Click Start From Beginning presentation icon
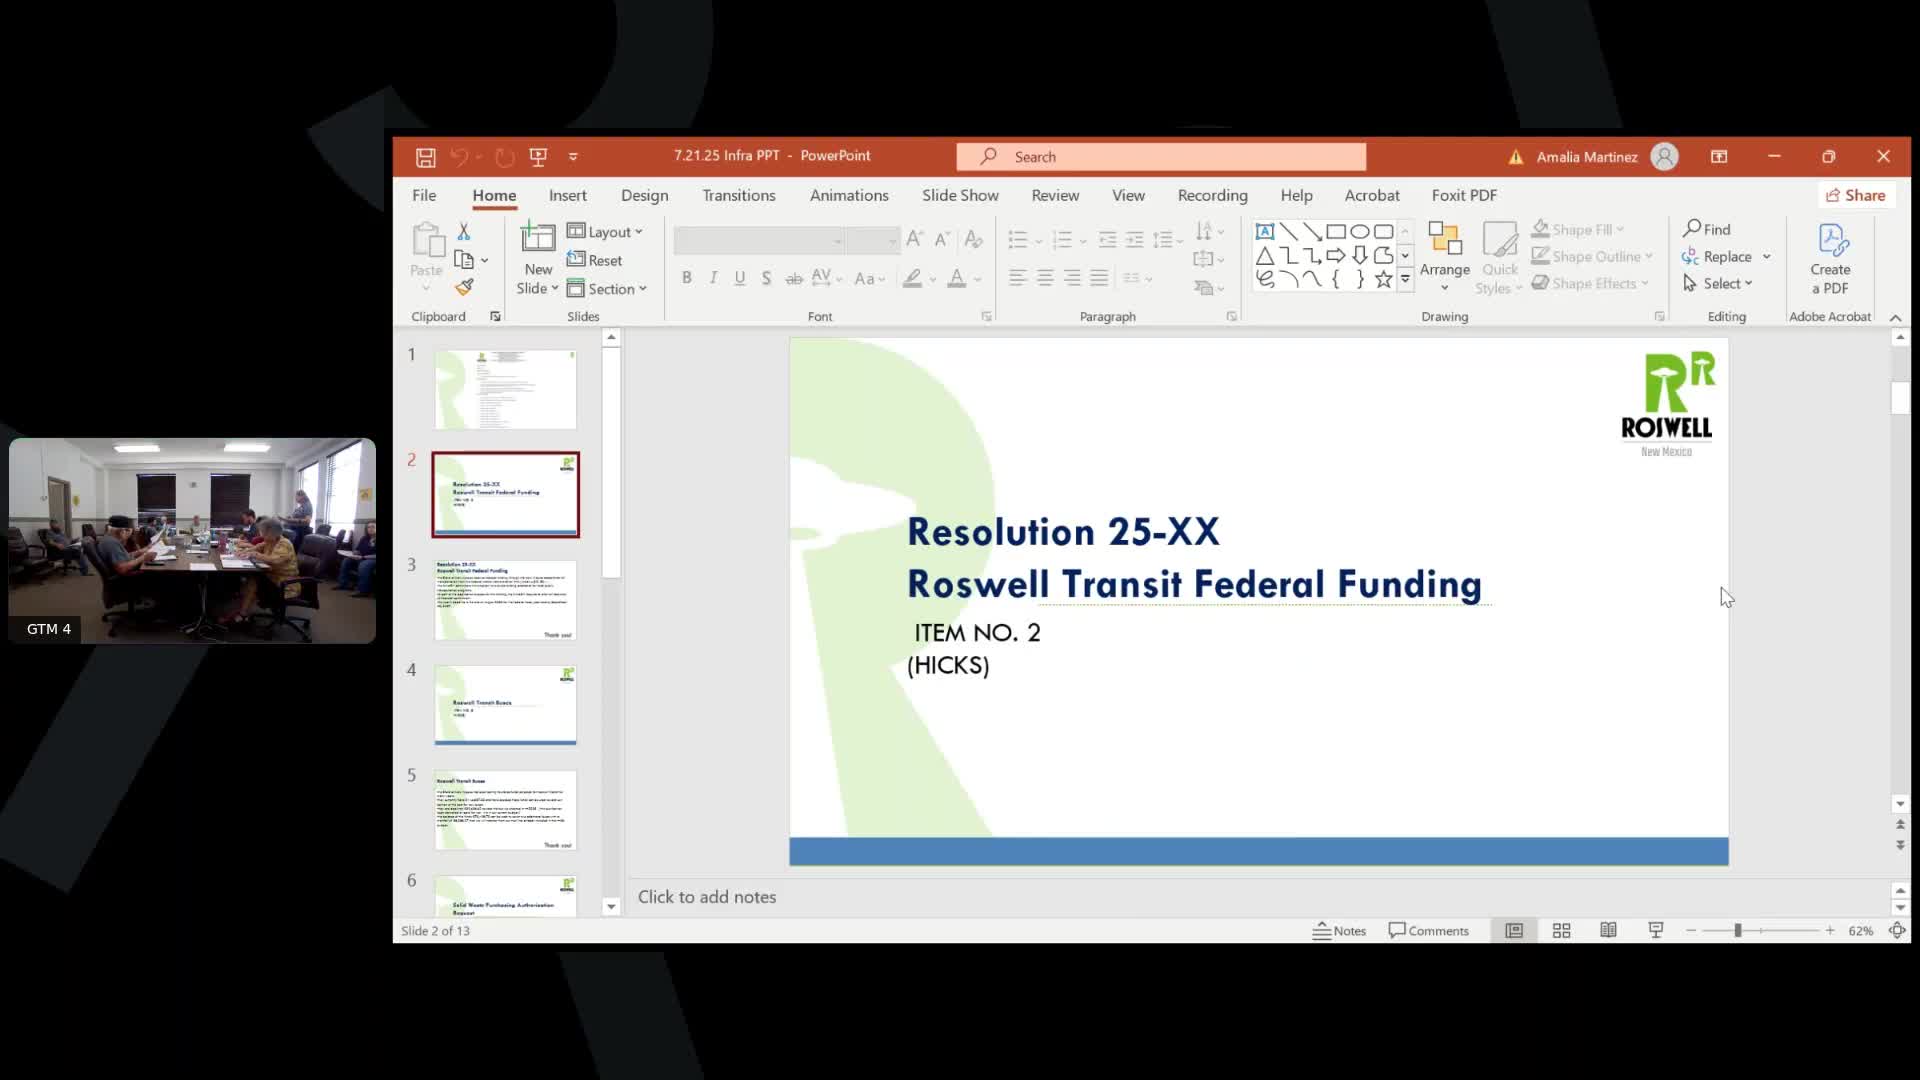This screenshot has height=1080, width=1920. tap(538, 157)
